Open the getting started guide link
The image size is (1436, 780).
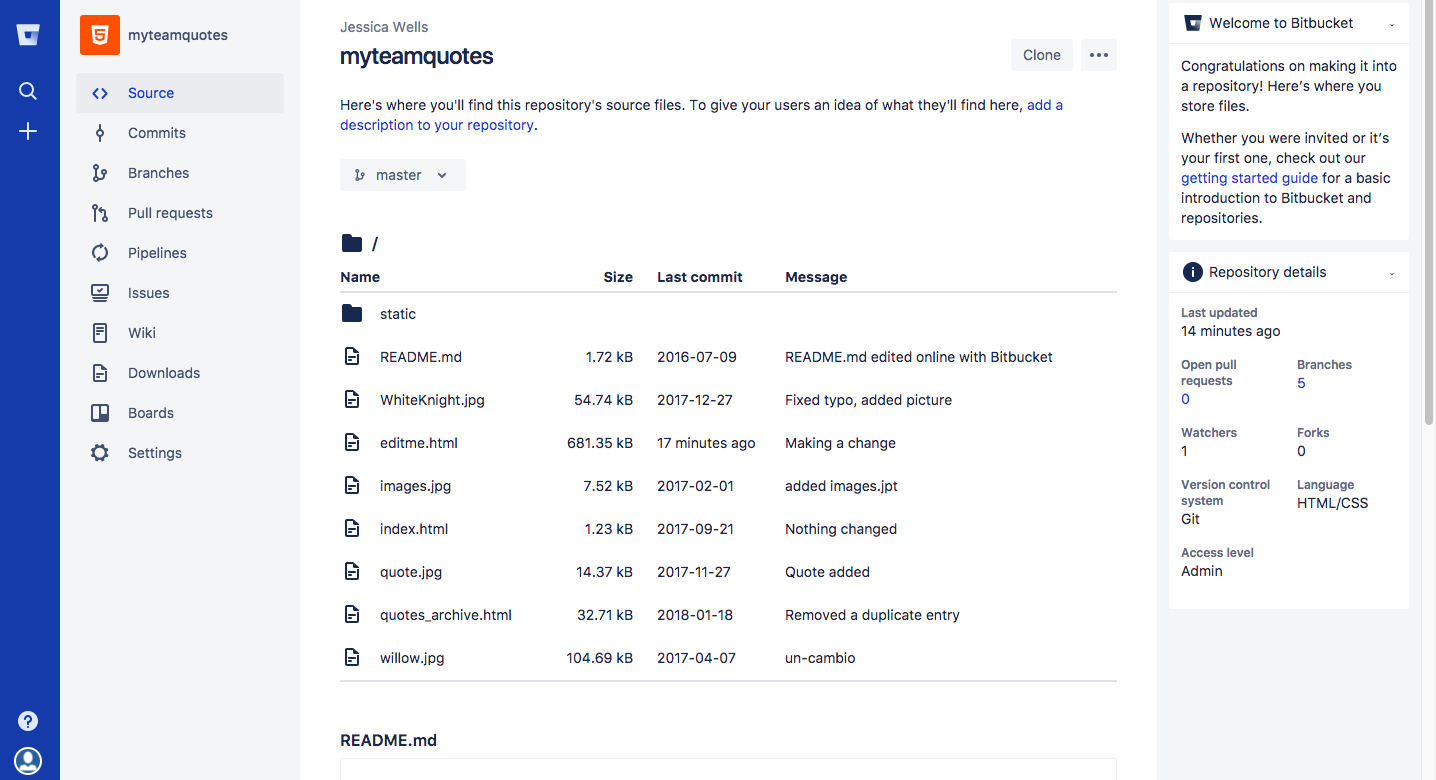[1249, 178]
